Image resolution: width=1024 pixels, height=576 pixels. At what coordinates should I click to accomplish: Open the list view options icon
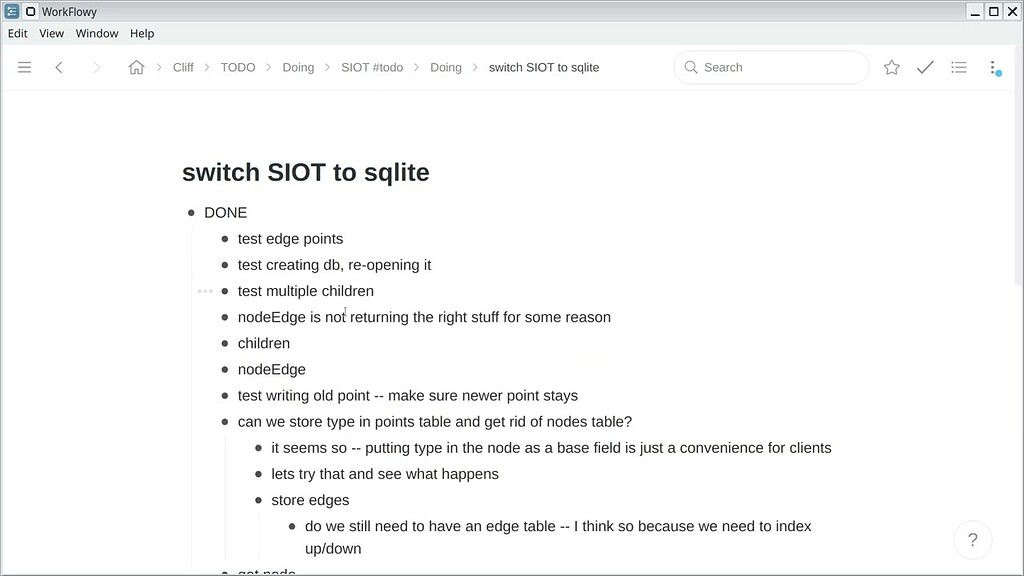[959, 67]
